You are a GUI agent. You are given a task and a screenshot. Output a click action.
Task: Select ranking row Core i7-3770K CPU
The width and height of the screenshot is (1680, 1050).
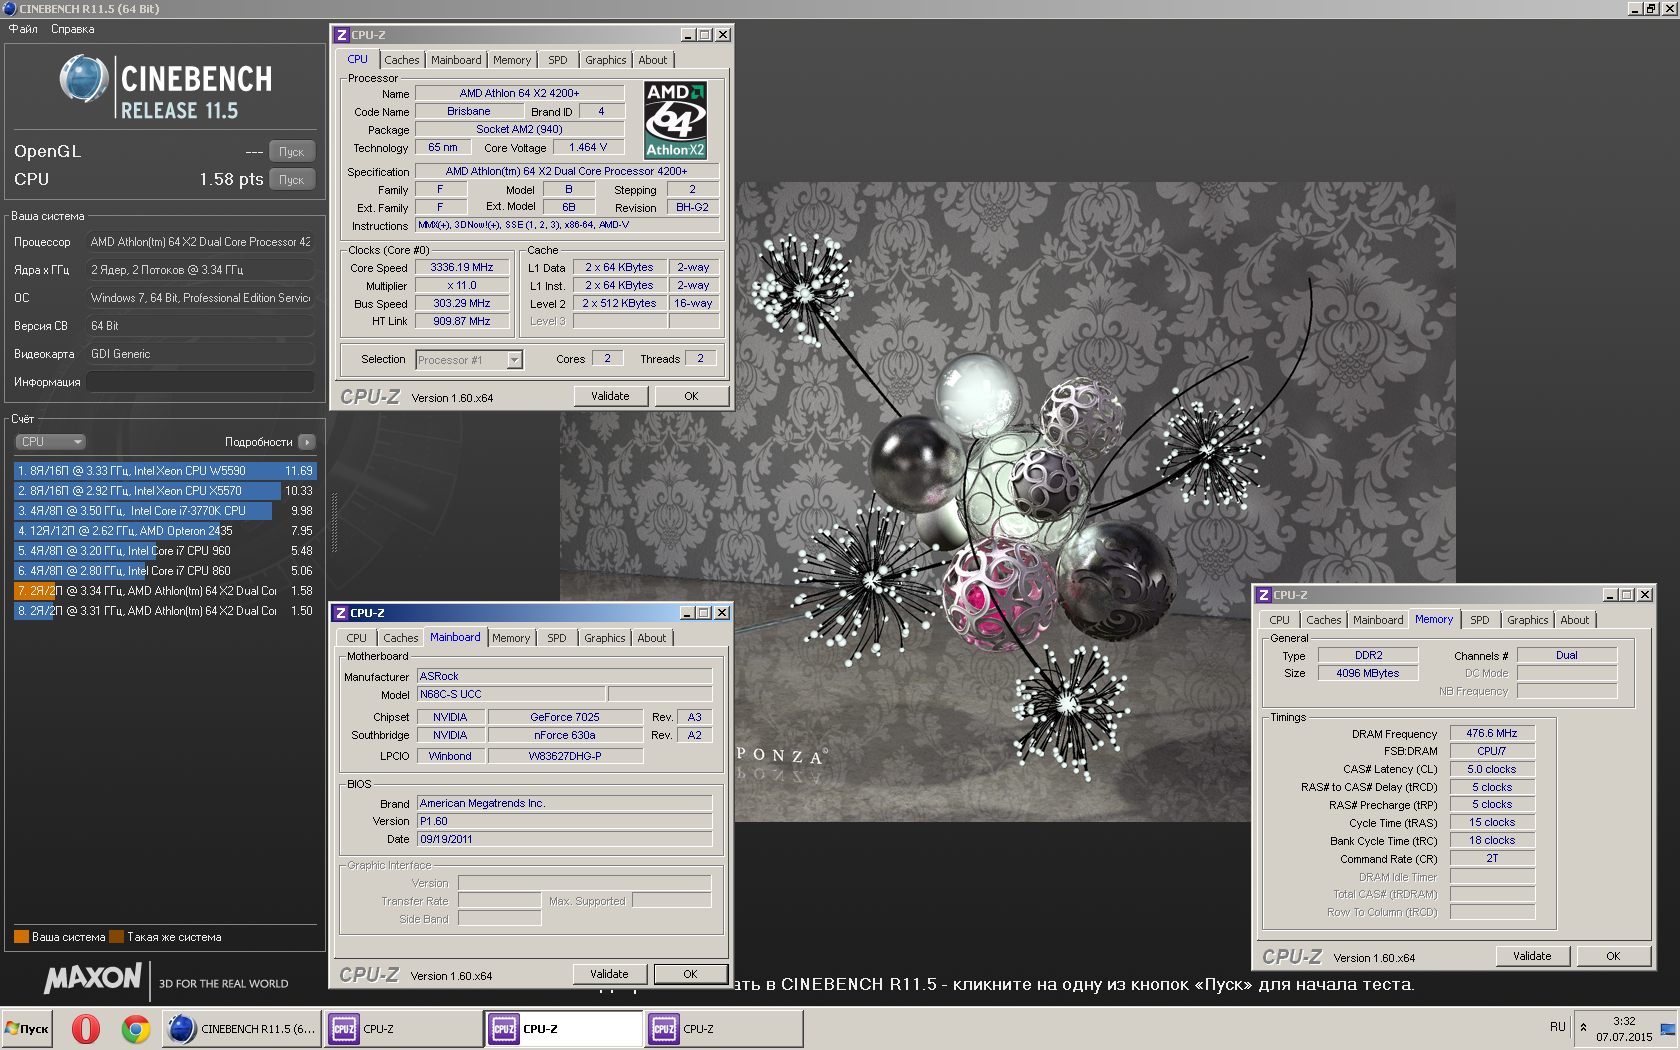165,511
